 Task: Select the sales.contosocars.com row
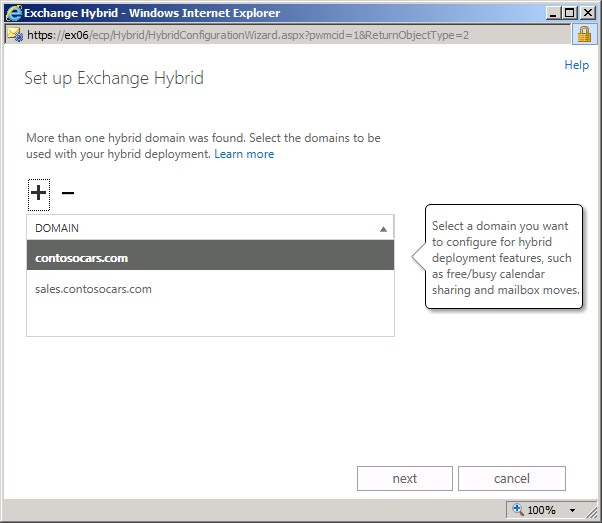click(210, 289)
